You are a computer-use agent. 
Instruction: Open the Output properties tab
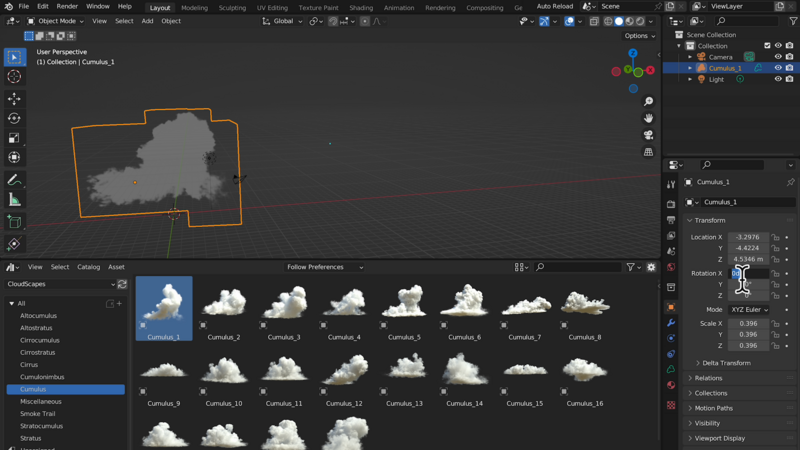671,220
